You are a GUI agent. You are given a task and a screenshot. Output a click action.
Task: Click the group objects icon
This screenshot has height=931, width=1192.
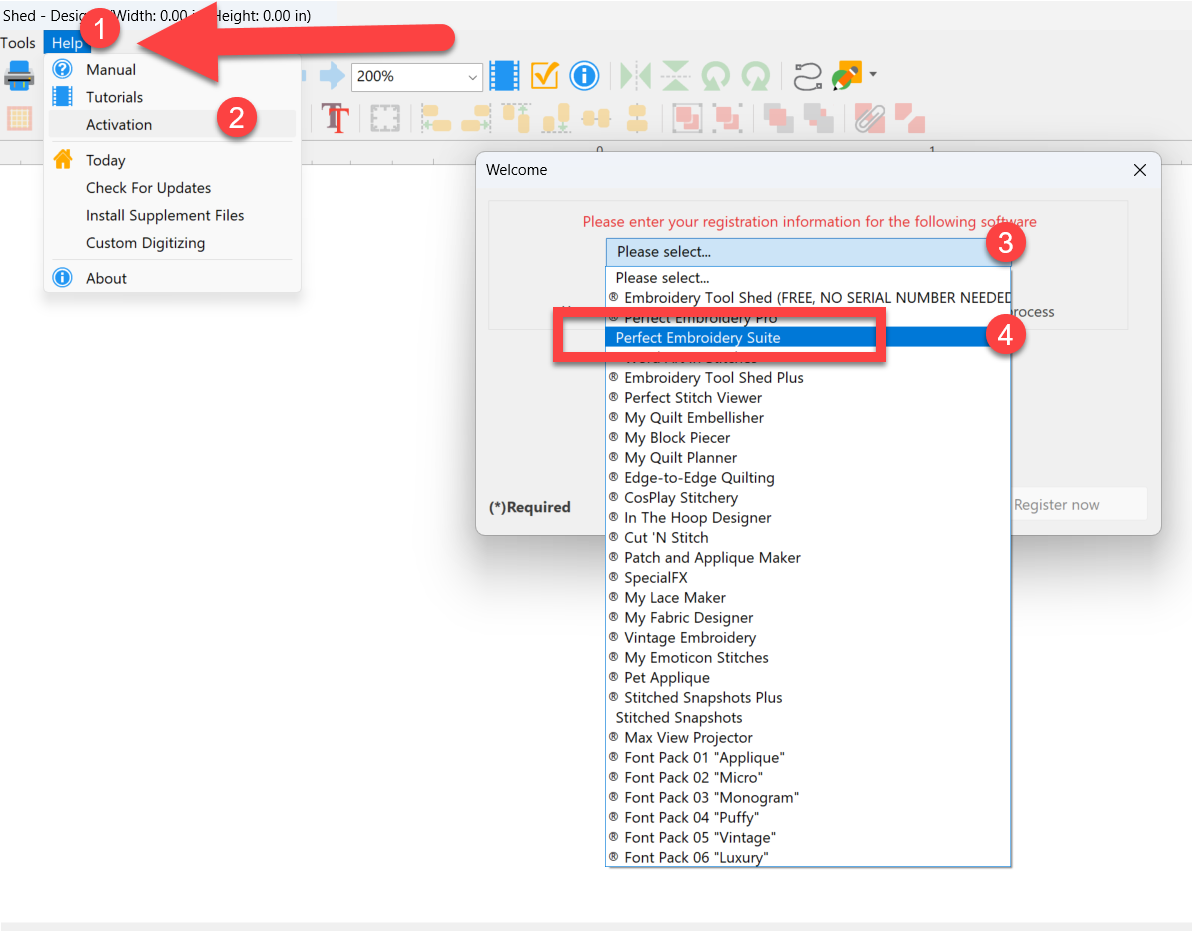coord(687,119)
